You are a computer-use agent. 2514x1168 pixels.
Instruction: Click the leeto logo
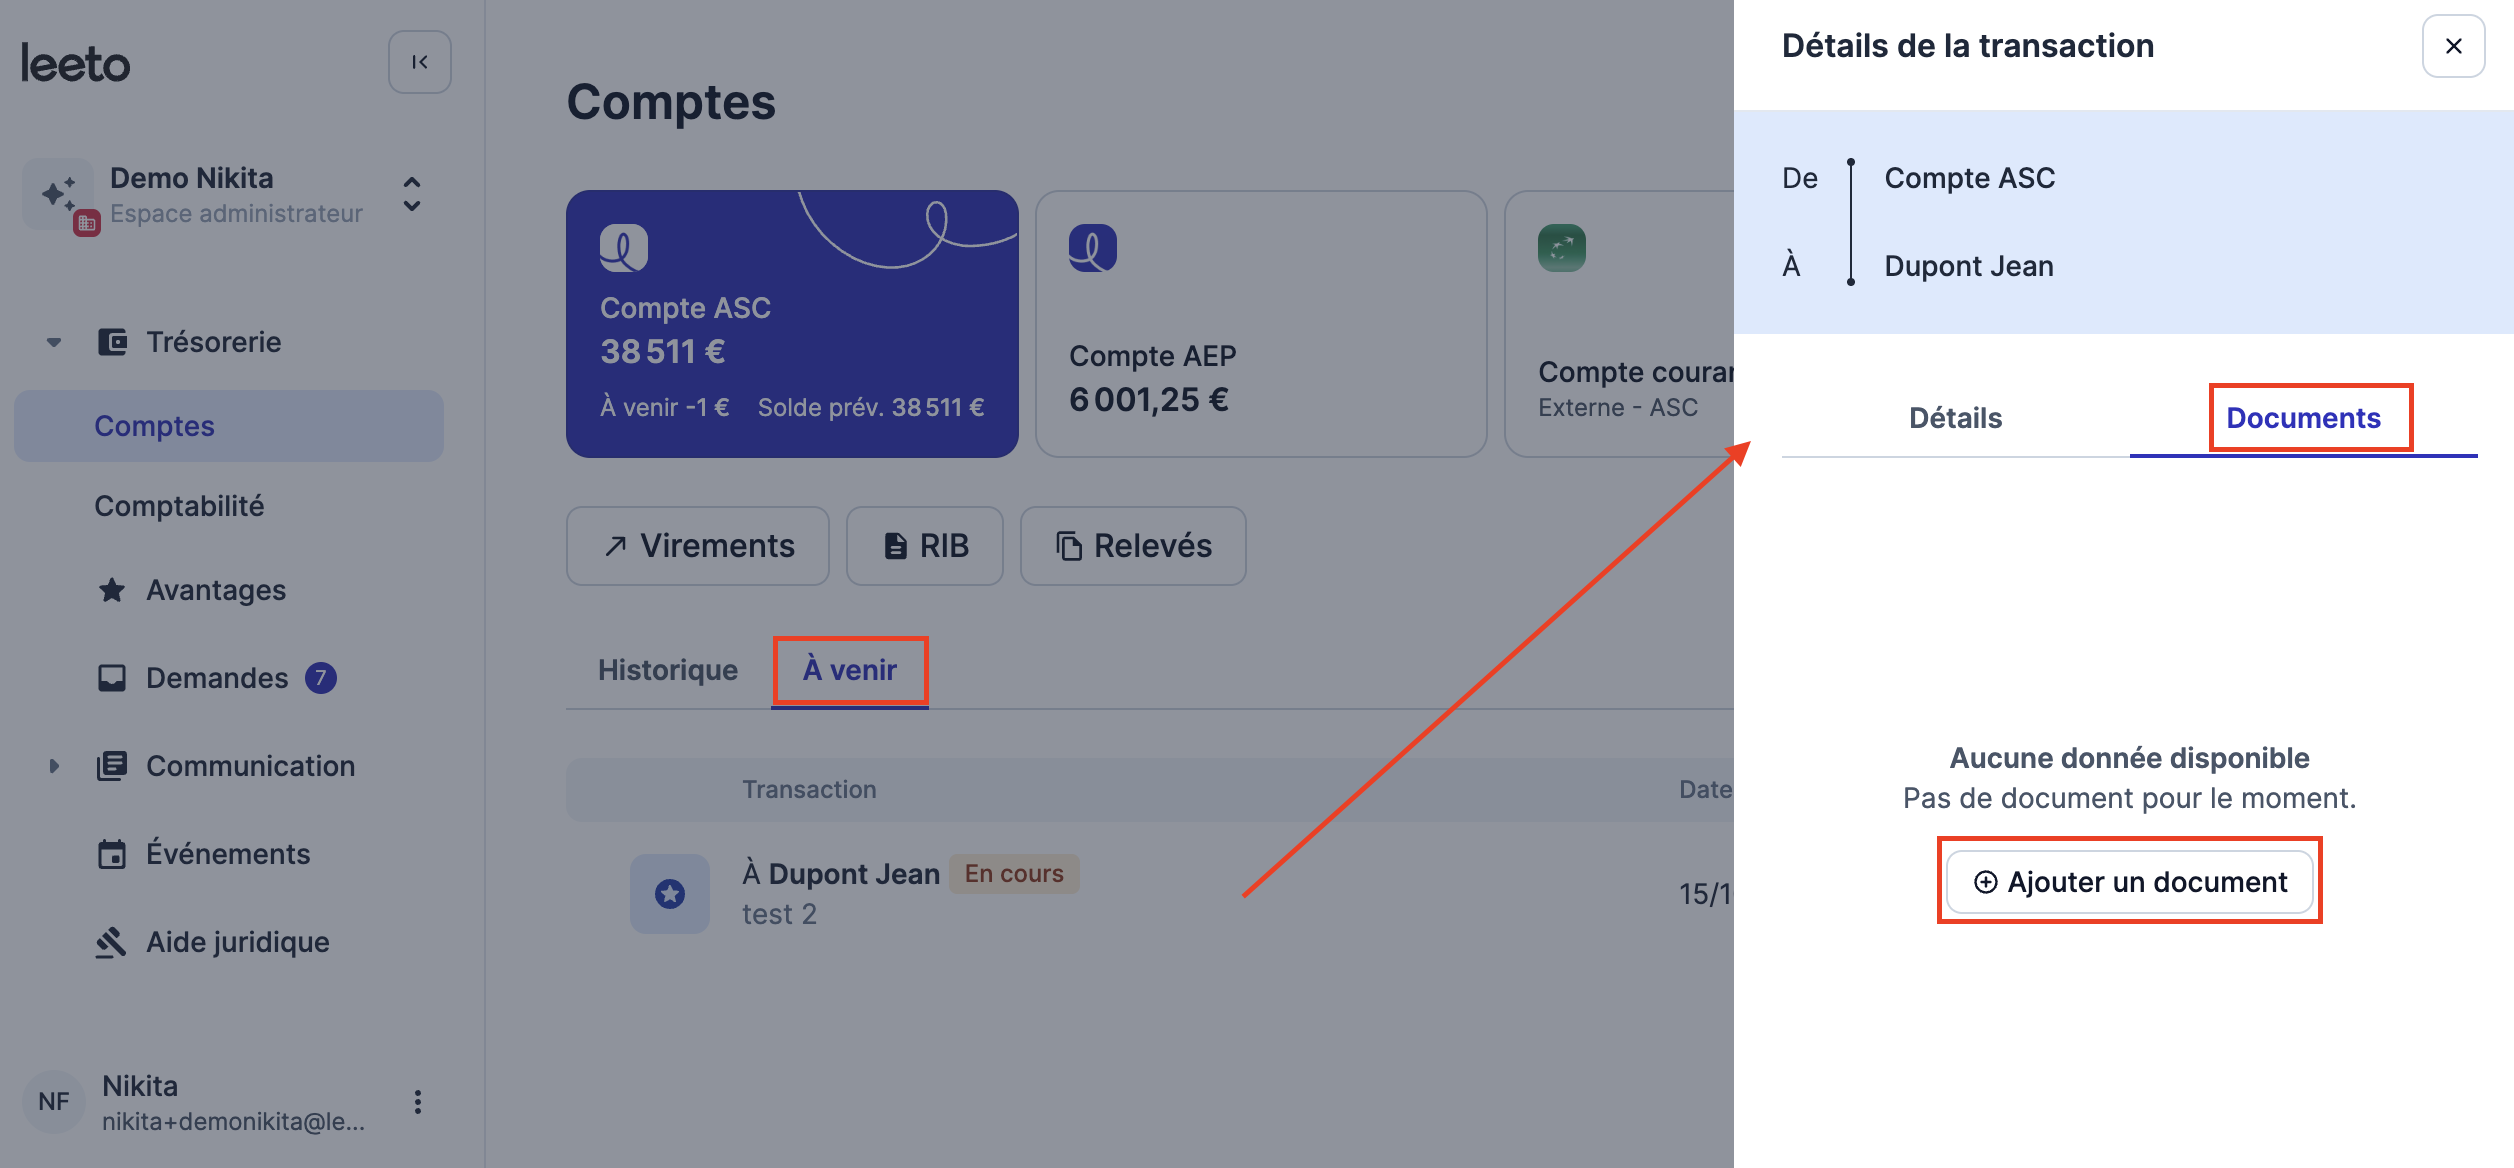pos(76,63)
